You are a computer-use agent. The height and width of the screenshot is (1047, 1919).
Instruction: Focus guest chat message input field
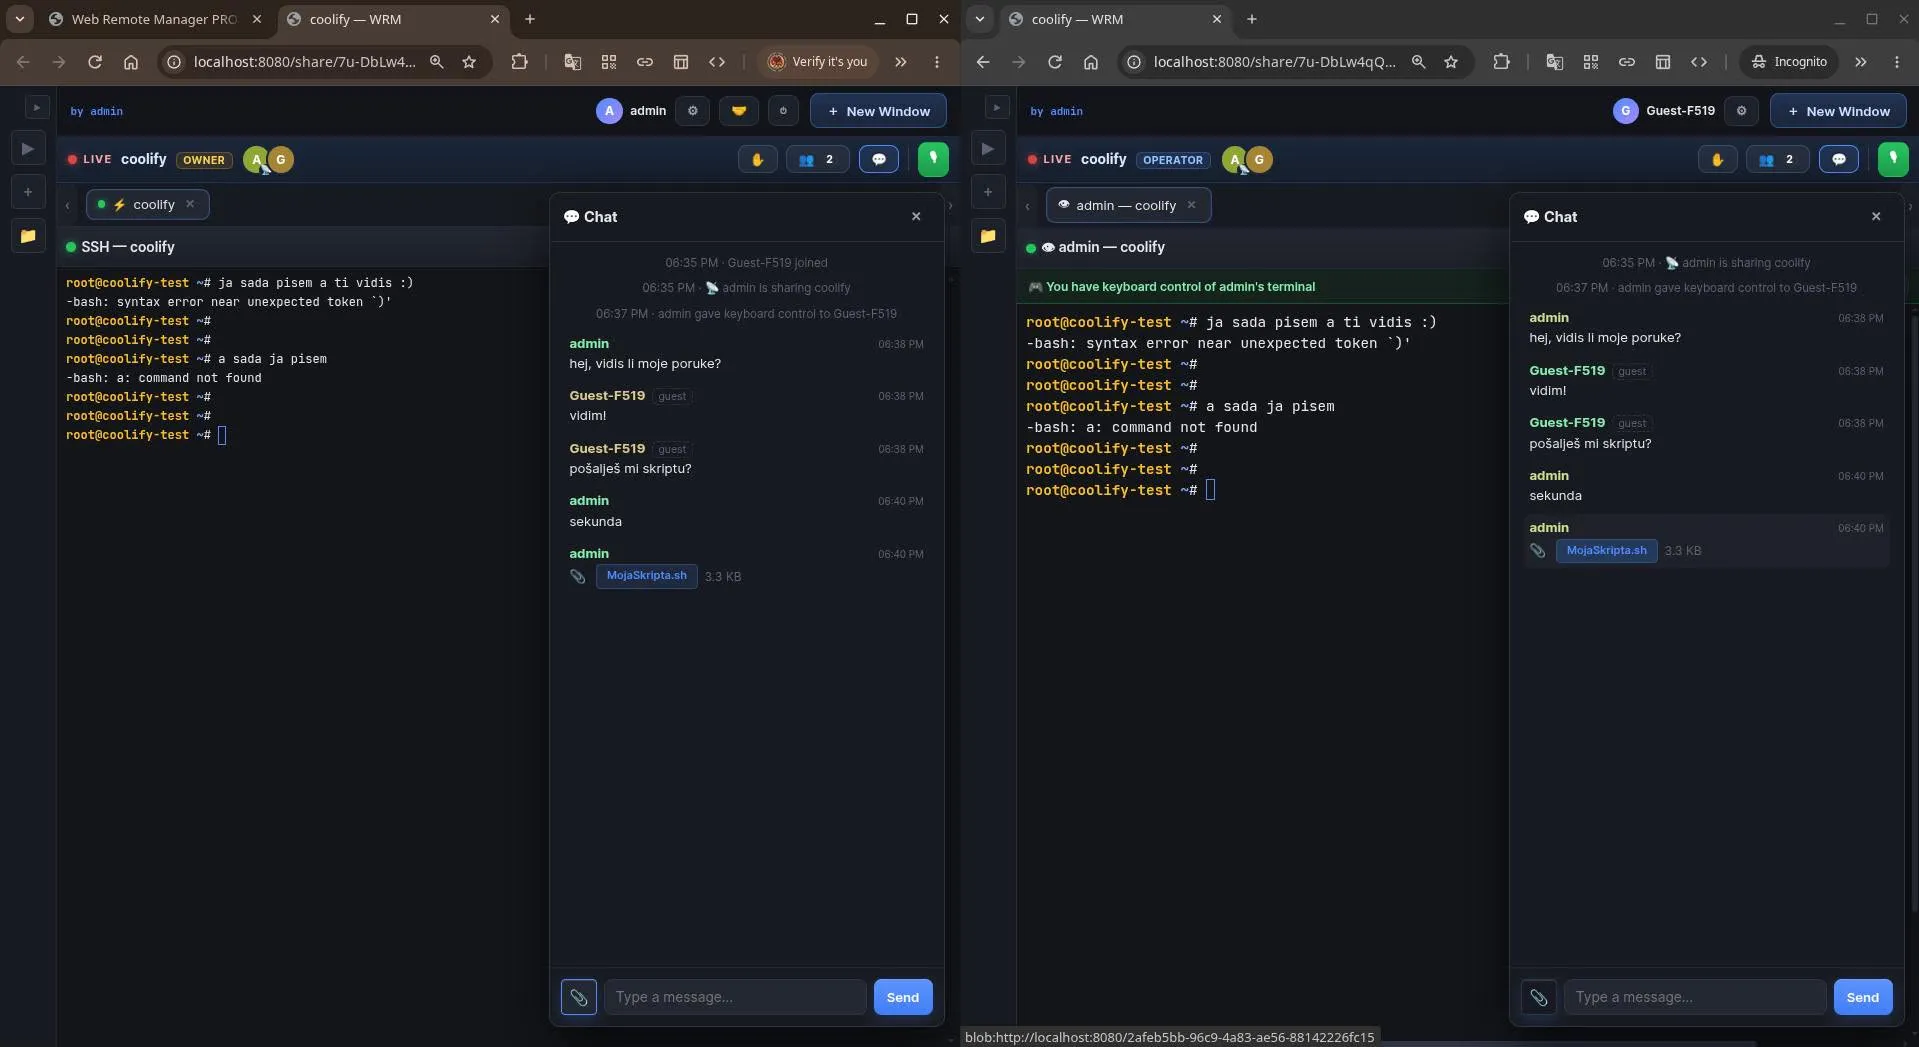point(1695,997)
